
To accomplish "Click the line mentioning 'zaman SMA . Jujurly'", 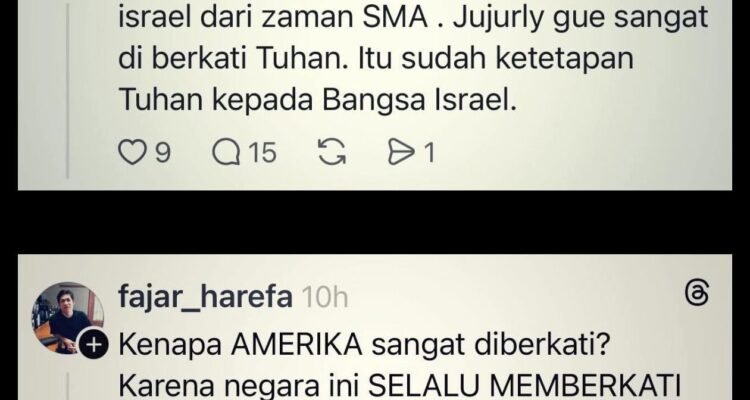I will point(413,17).
